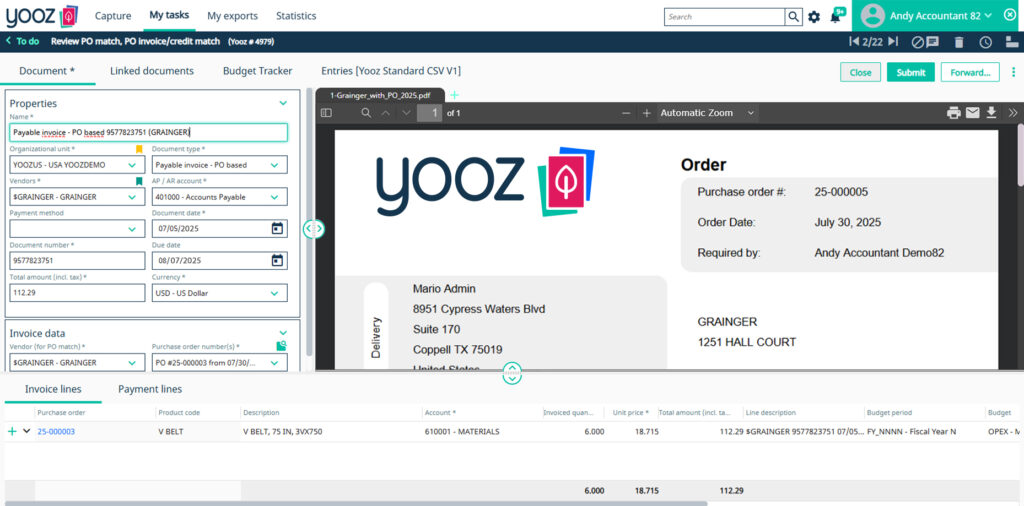The width and height of the screenshot is (1024, 506).
Task: Add an invoice line with plus icon
Action: pos(12,432)
